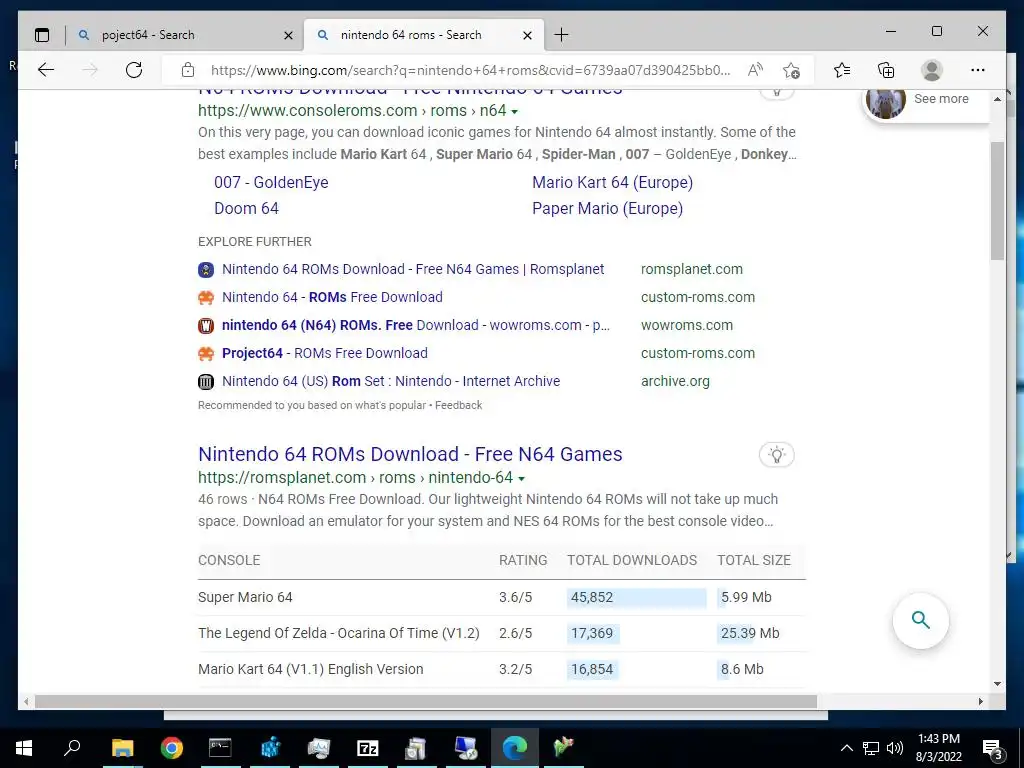The image size is (1024, 768).
Task: Open the volume control tray icon
Action: tap(895, 748)
